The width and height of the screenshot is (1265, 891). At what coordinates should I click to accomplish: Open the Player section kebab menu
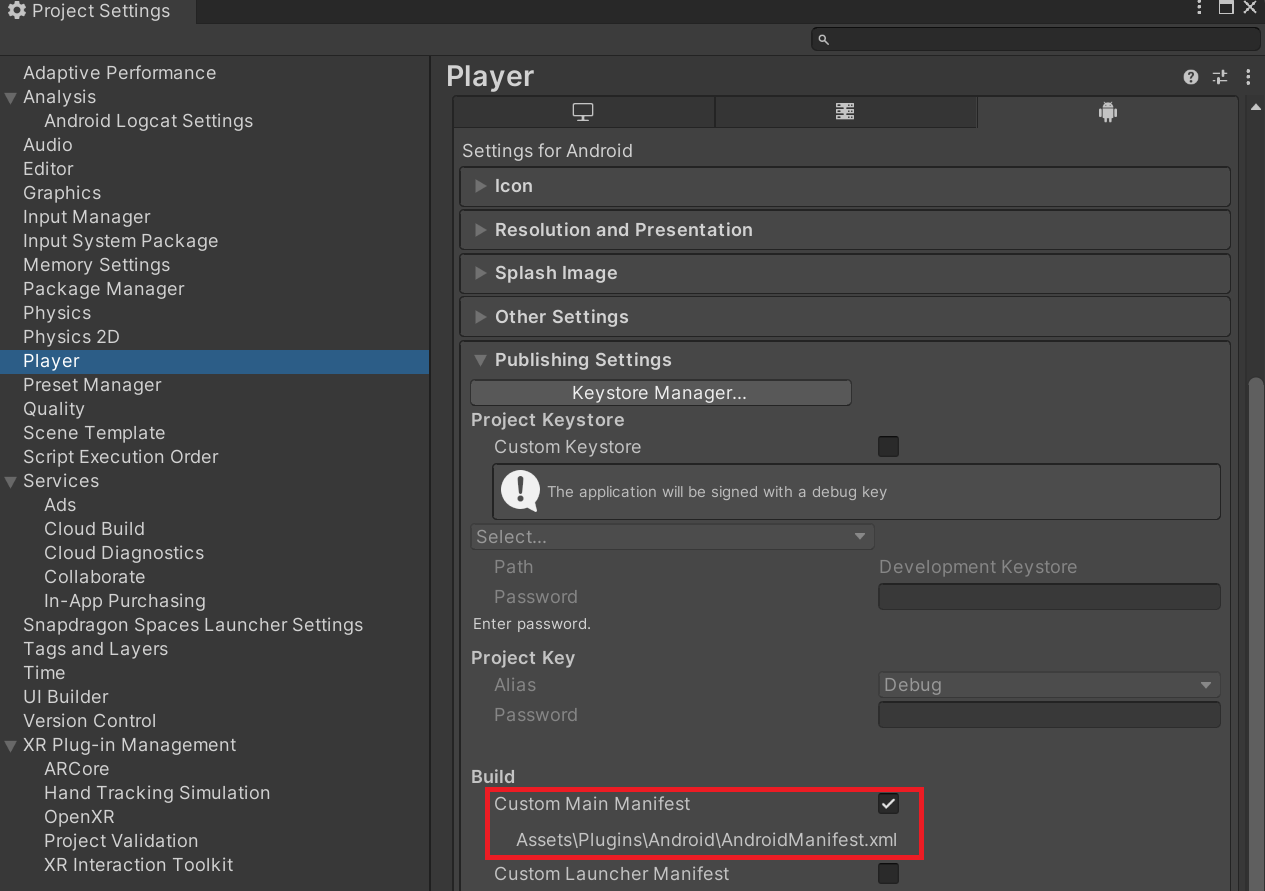(1248, 77)
